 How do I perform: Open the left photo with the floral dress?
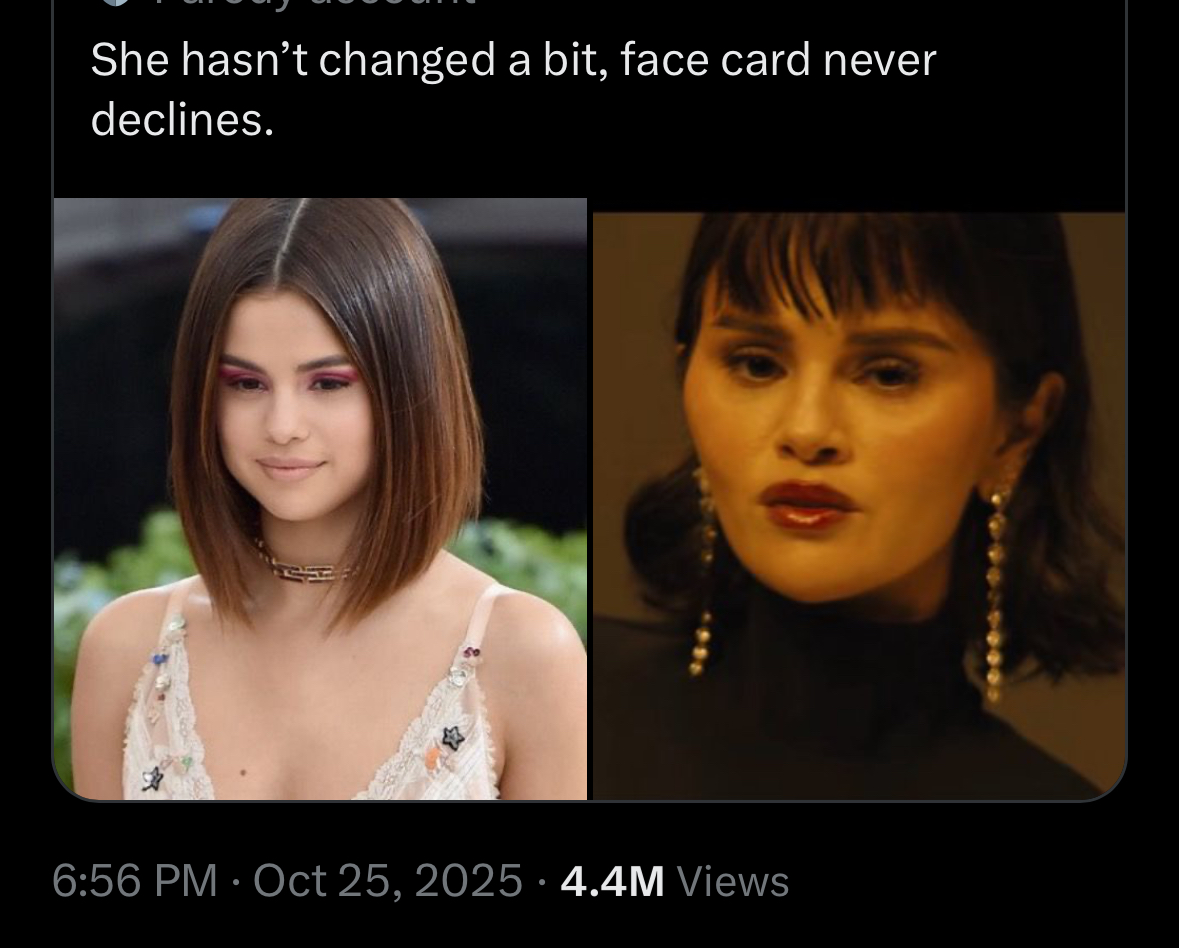click(320, 498)
